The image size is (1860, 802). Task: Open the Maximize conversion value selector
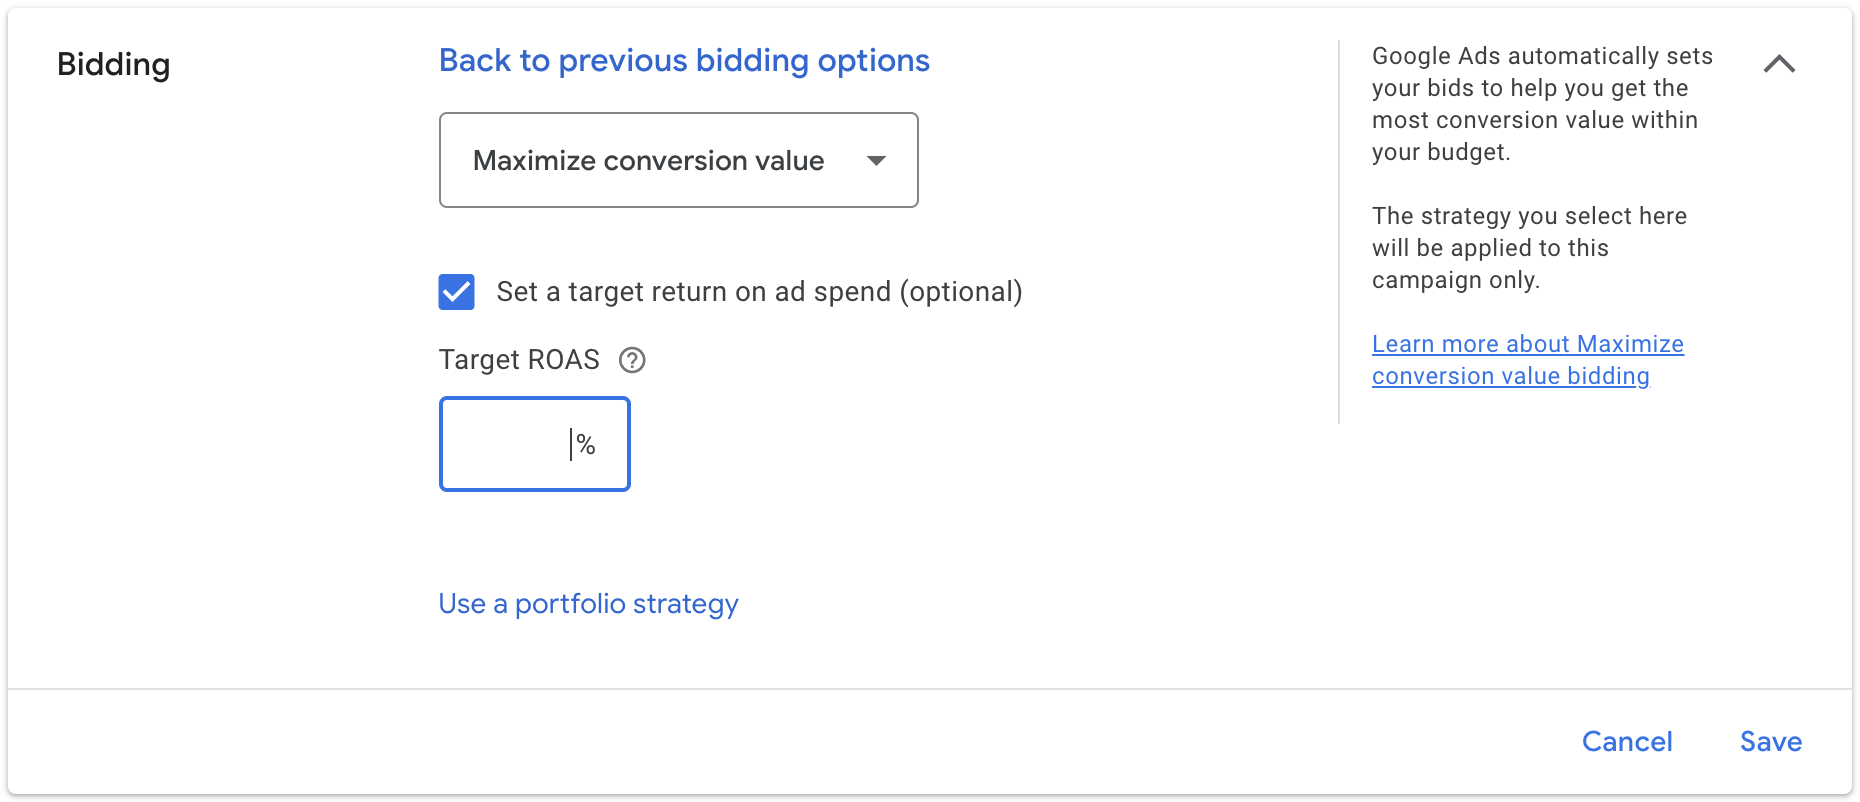pyautogui.click(x=650, y=161)
